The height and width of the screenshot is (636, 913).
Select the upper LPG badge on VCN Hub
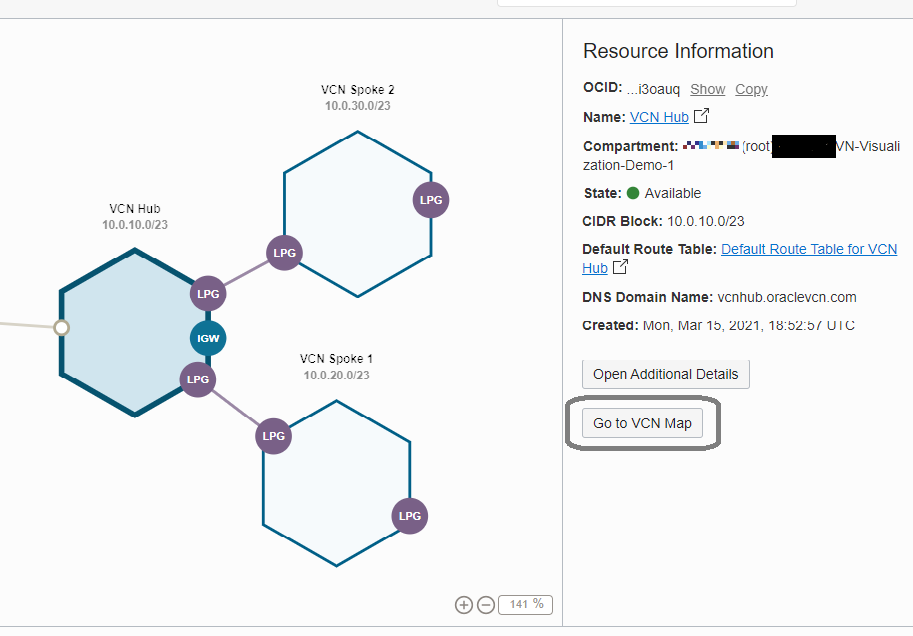pos(207,293)
